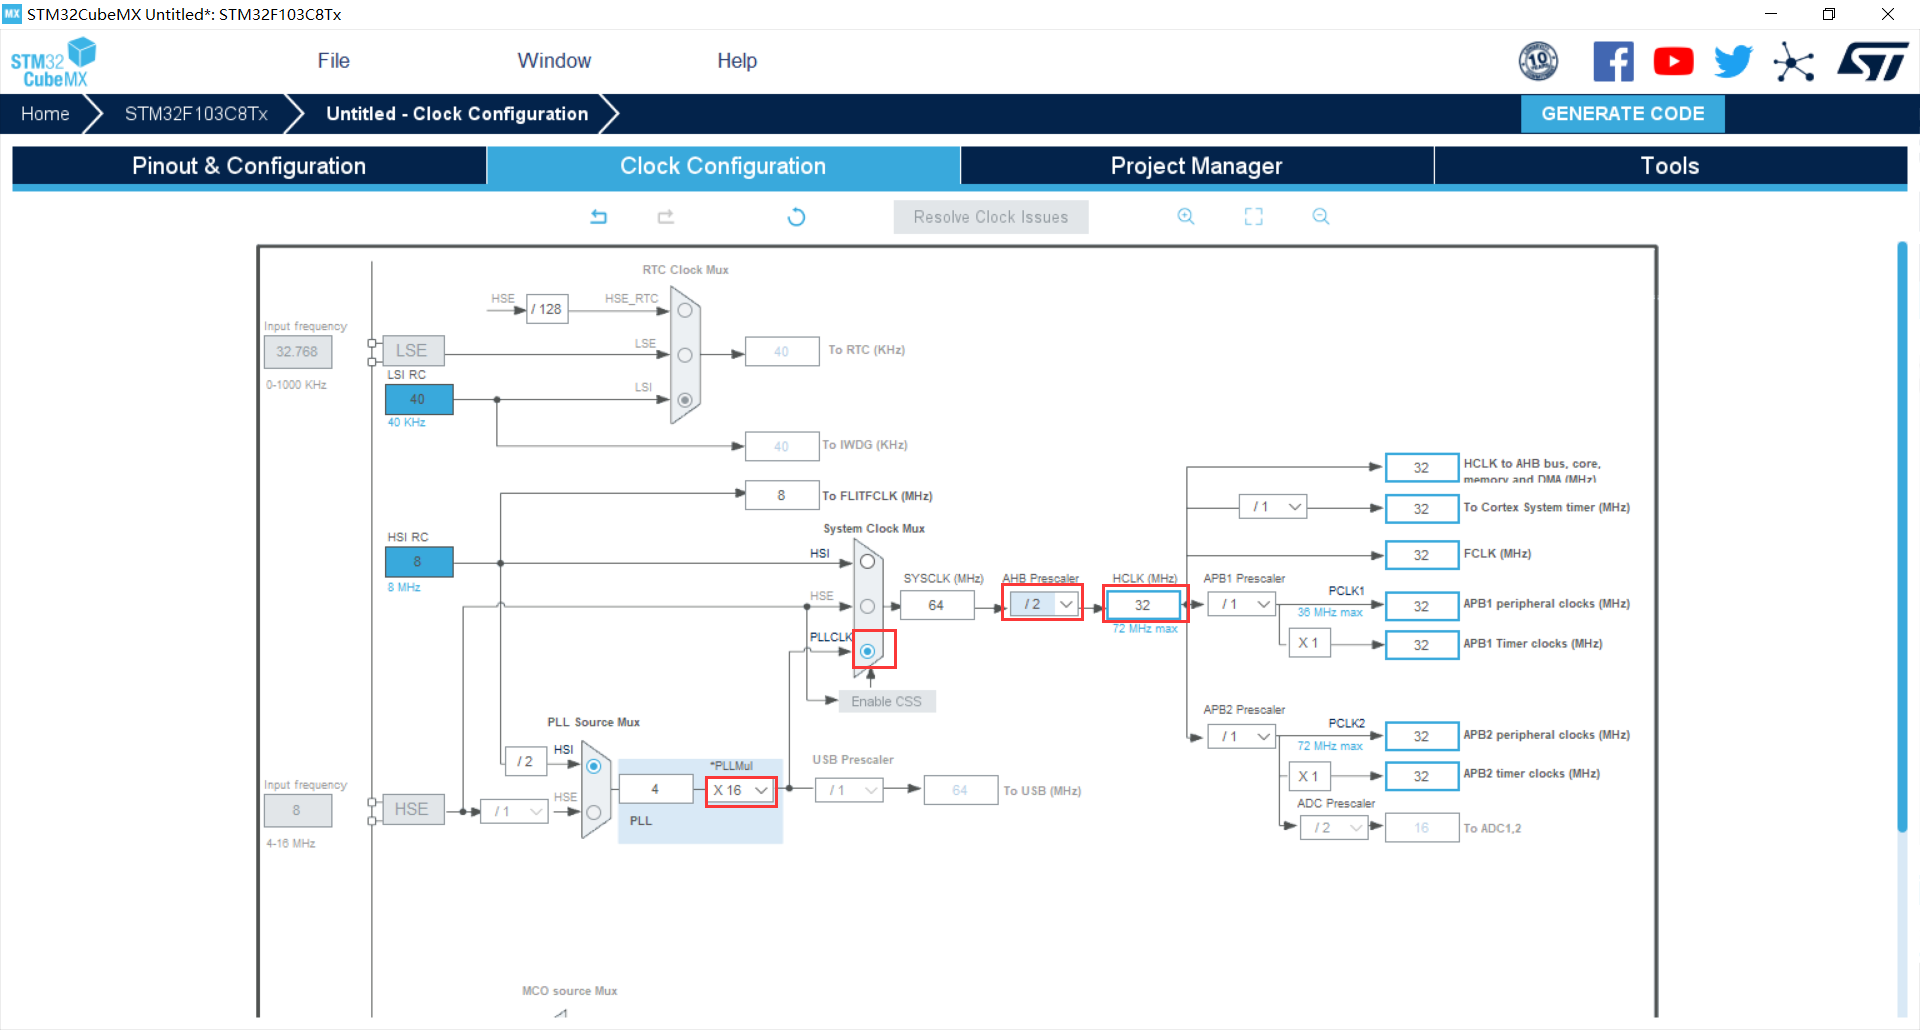Screen dimensions: 1920x1030
Task: Switch to Pinout & Configuration tab
Action: (x=249, y=166)
